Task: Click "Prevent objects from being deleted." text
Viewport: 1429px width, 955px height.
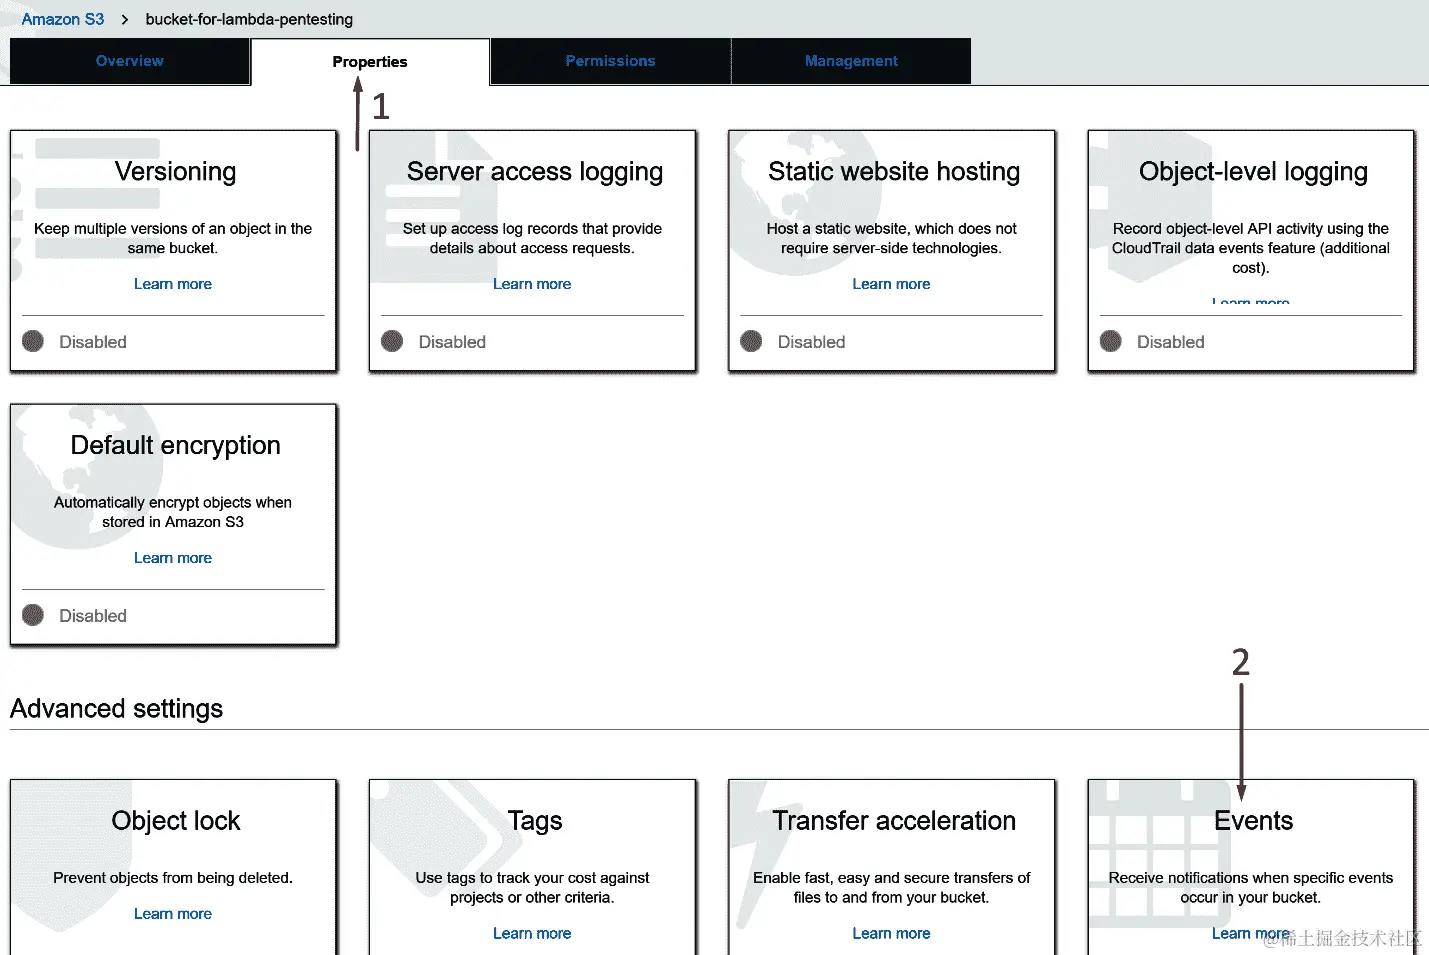Action: [173, 878]
